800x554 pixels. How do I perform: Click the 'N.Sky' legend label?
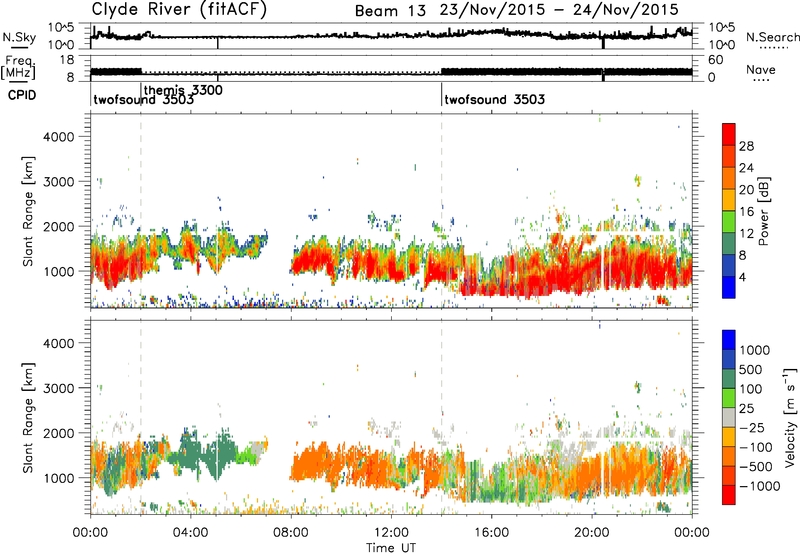pyautogui.click(x=19, y=37)
